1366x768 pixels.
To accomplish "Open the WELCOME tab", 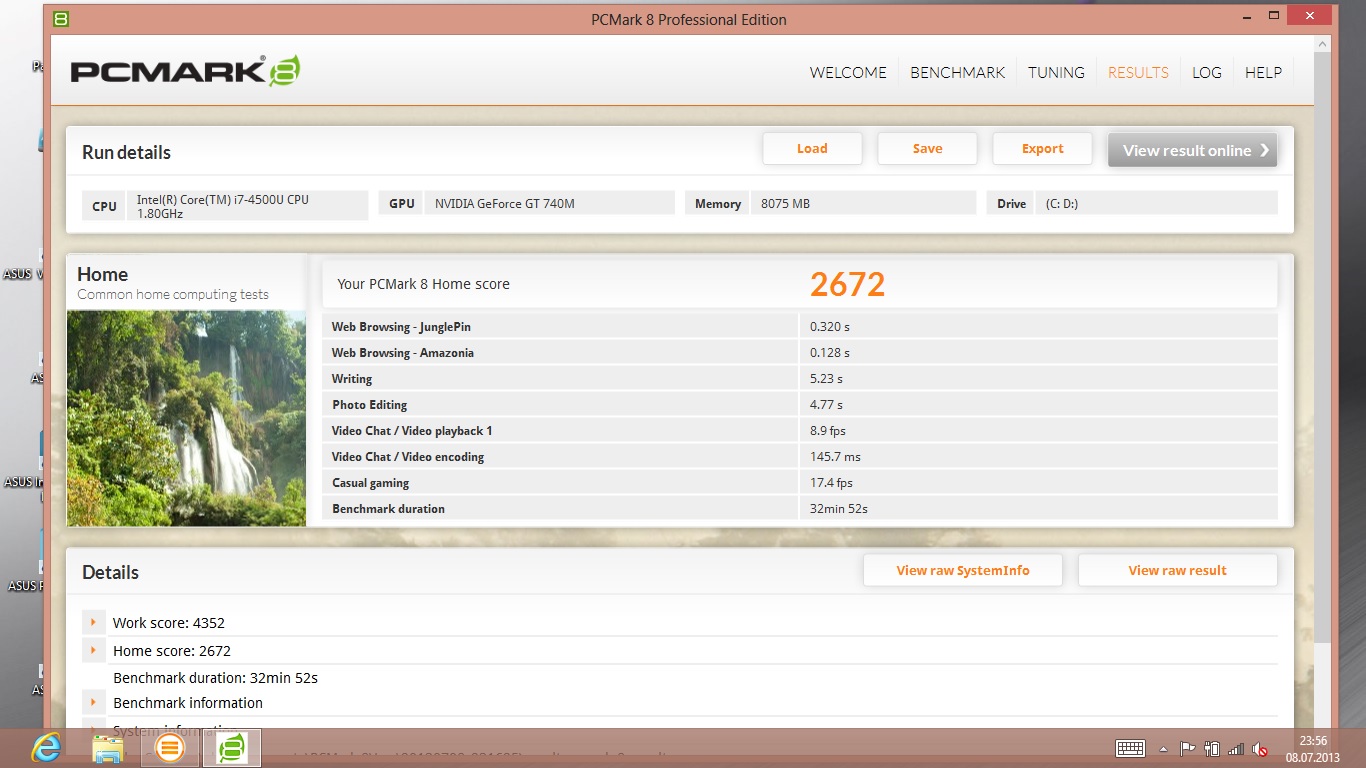I will tap(848, 72).
